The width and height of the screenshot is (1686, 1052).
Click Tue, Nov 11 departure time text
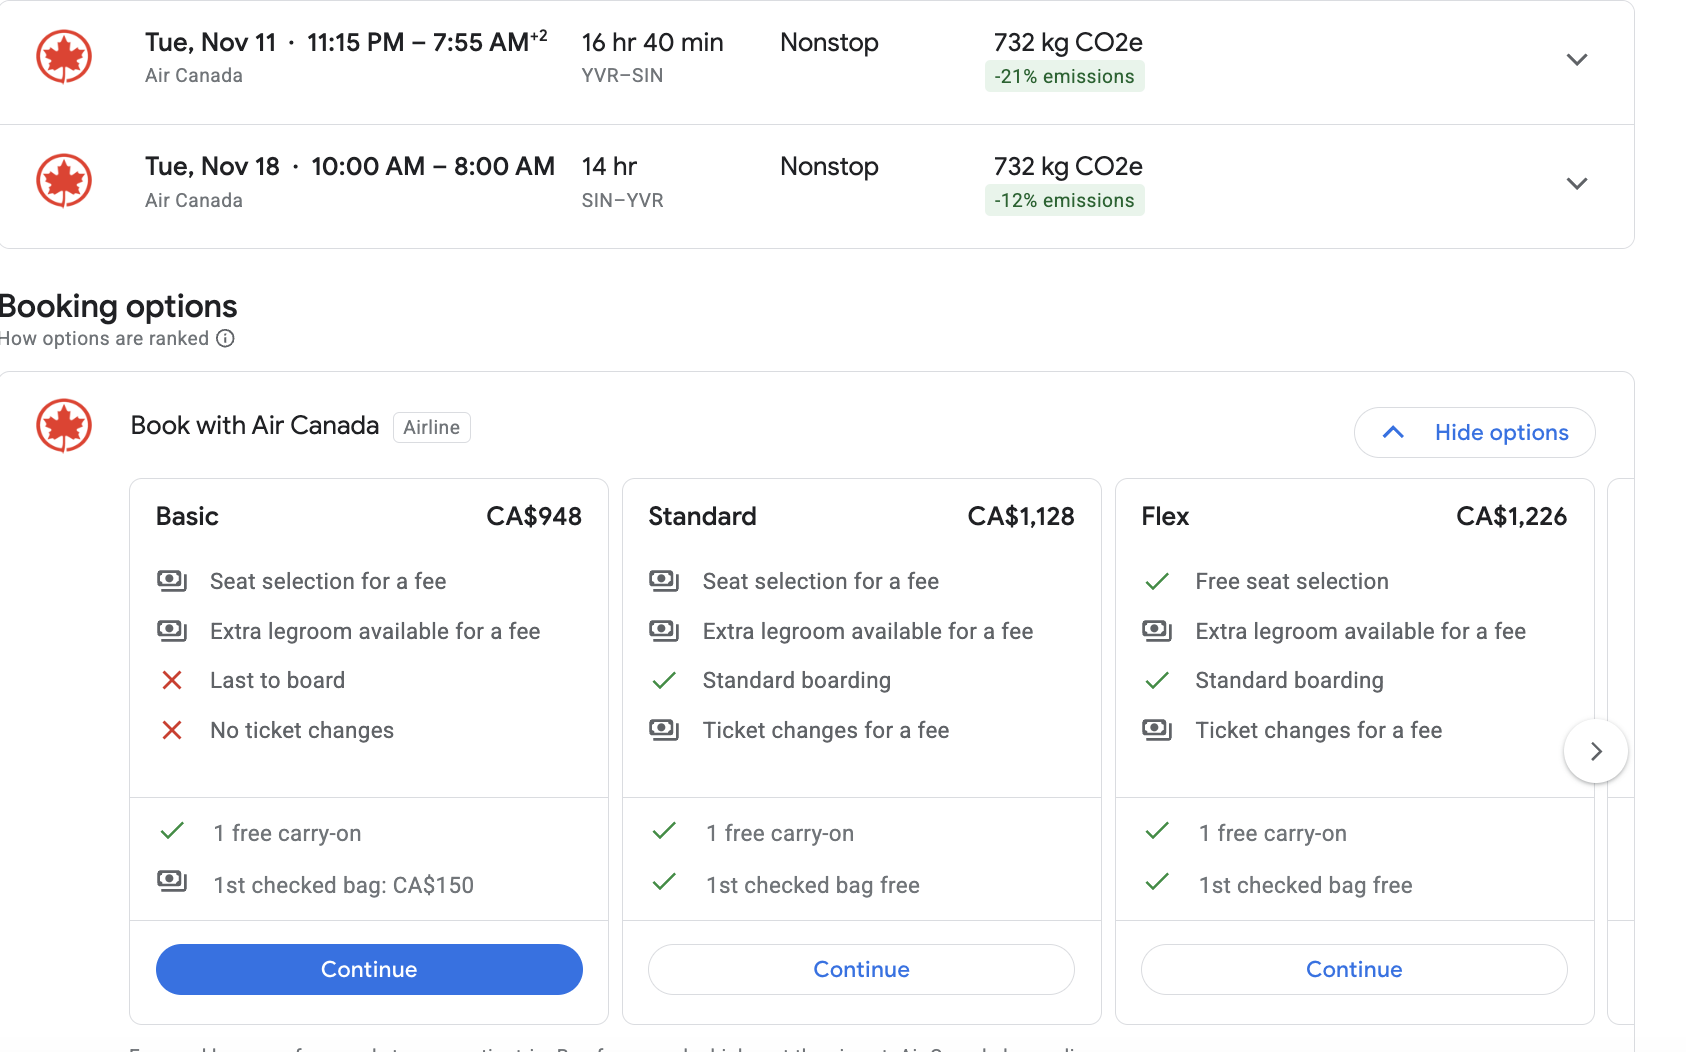[346, 42]
